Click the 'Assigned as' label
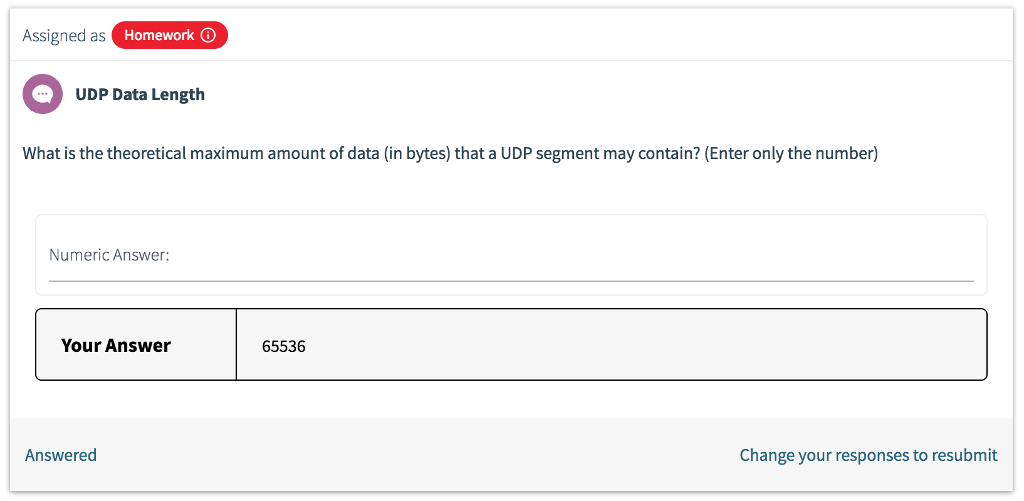The width and height of the screenshot is (1024, 501). pyautogui.click(x=64, y=35)
